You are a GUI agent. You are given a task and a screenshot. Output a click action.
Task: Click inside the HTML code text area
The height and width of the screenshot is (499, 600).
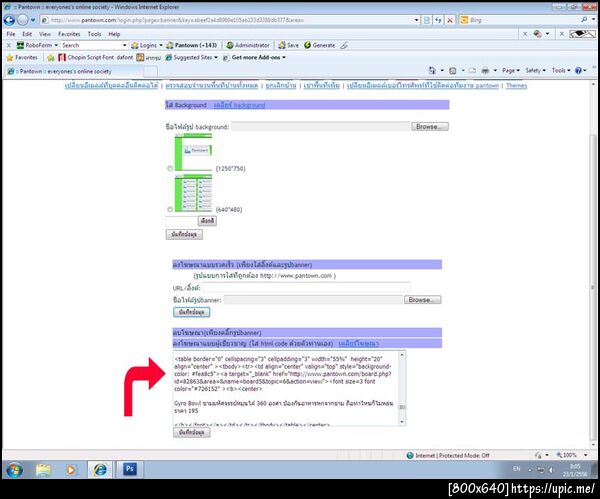pos(285,388)
